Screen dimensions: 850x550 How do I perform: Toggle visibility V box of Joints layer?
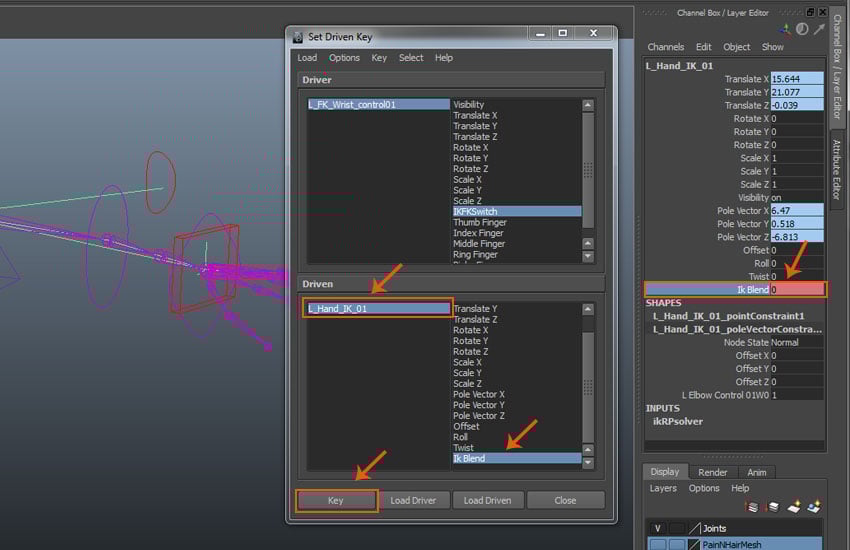pos(657,528)
